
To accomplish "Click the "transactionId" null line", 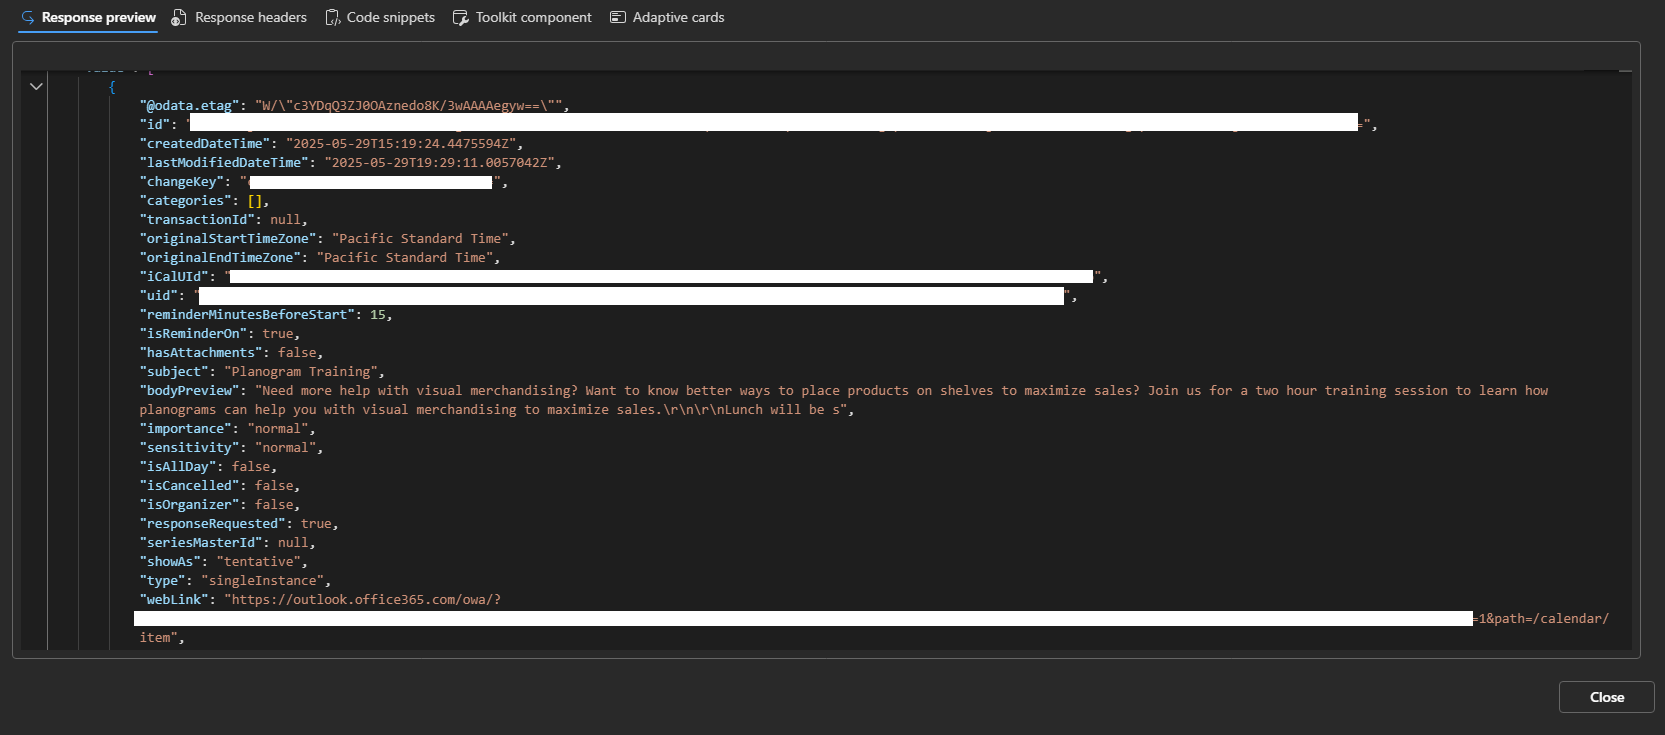I will [x=223, y=220].
